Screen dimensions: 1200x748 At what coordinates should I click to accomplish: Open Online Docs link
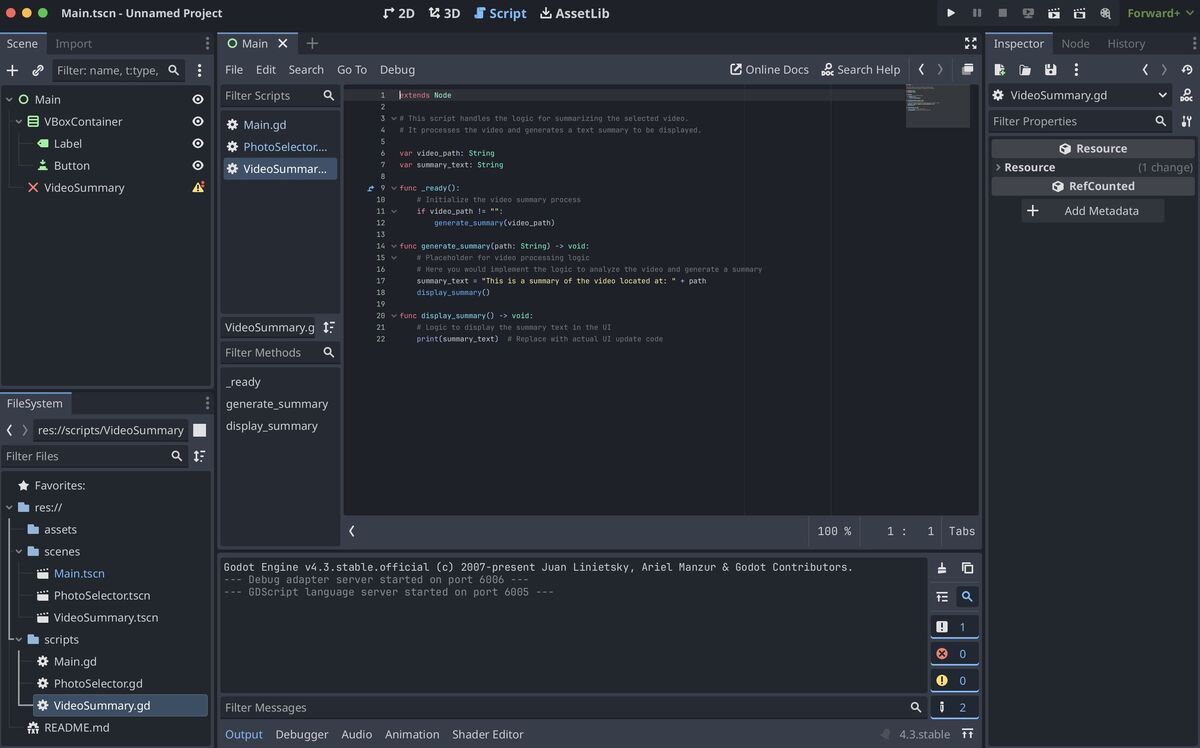point(769,69)
